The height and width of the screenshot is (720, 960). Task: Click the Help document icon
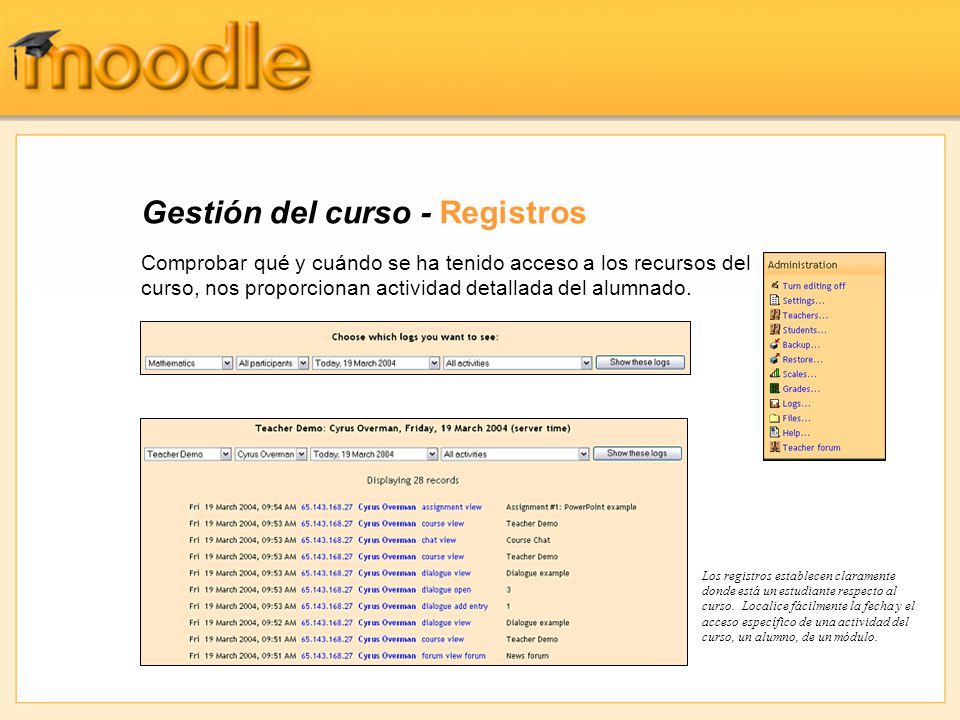click(774, 432)
